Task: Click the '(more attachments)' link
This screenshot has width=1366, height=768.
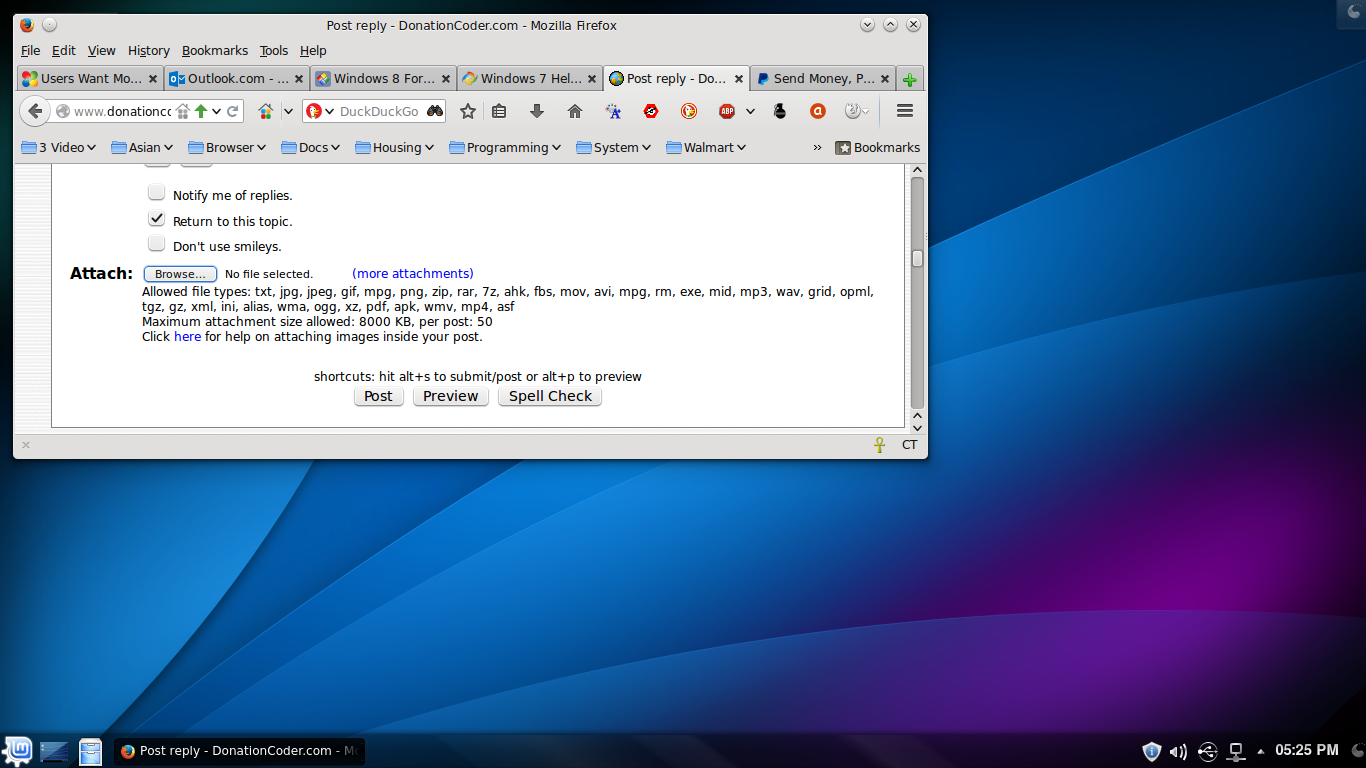Action: click(413, 273)
